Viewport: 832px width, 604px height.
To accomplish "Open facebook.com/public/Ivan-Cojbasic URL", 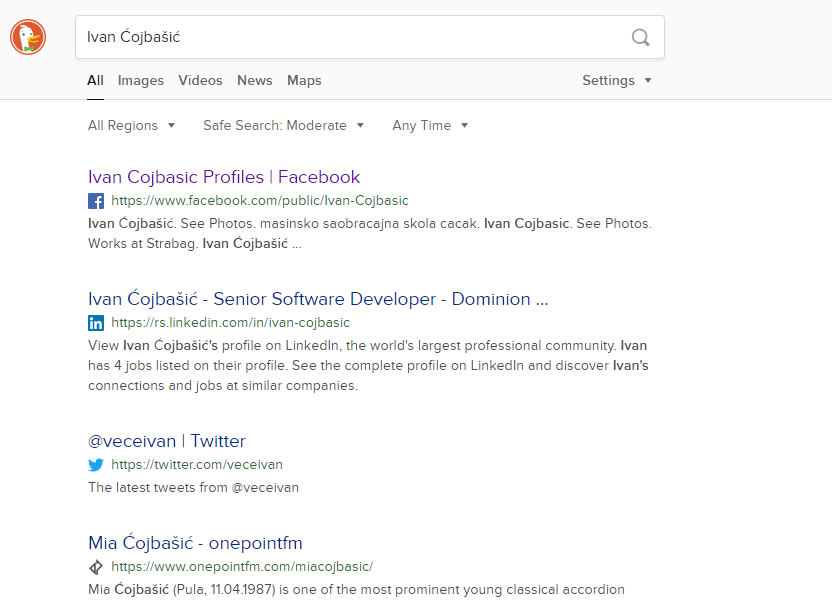I will pos(259,201).
